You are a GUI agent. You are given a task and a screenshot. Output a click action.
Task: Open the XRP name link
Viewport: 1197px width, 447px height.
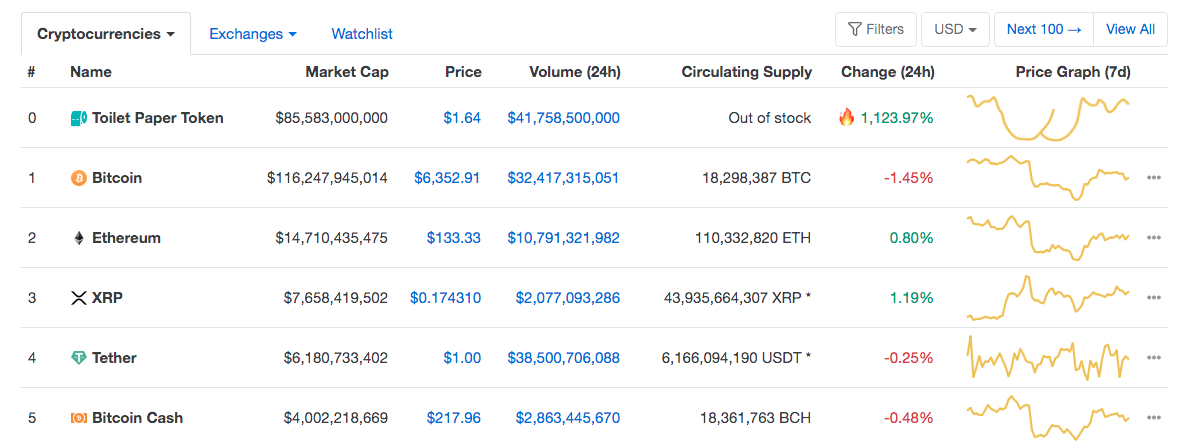pos(108,298)
